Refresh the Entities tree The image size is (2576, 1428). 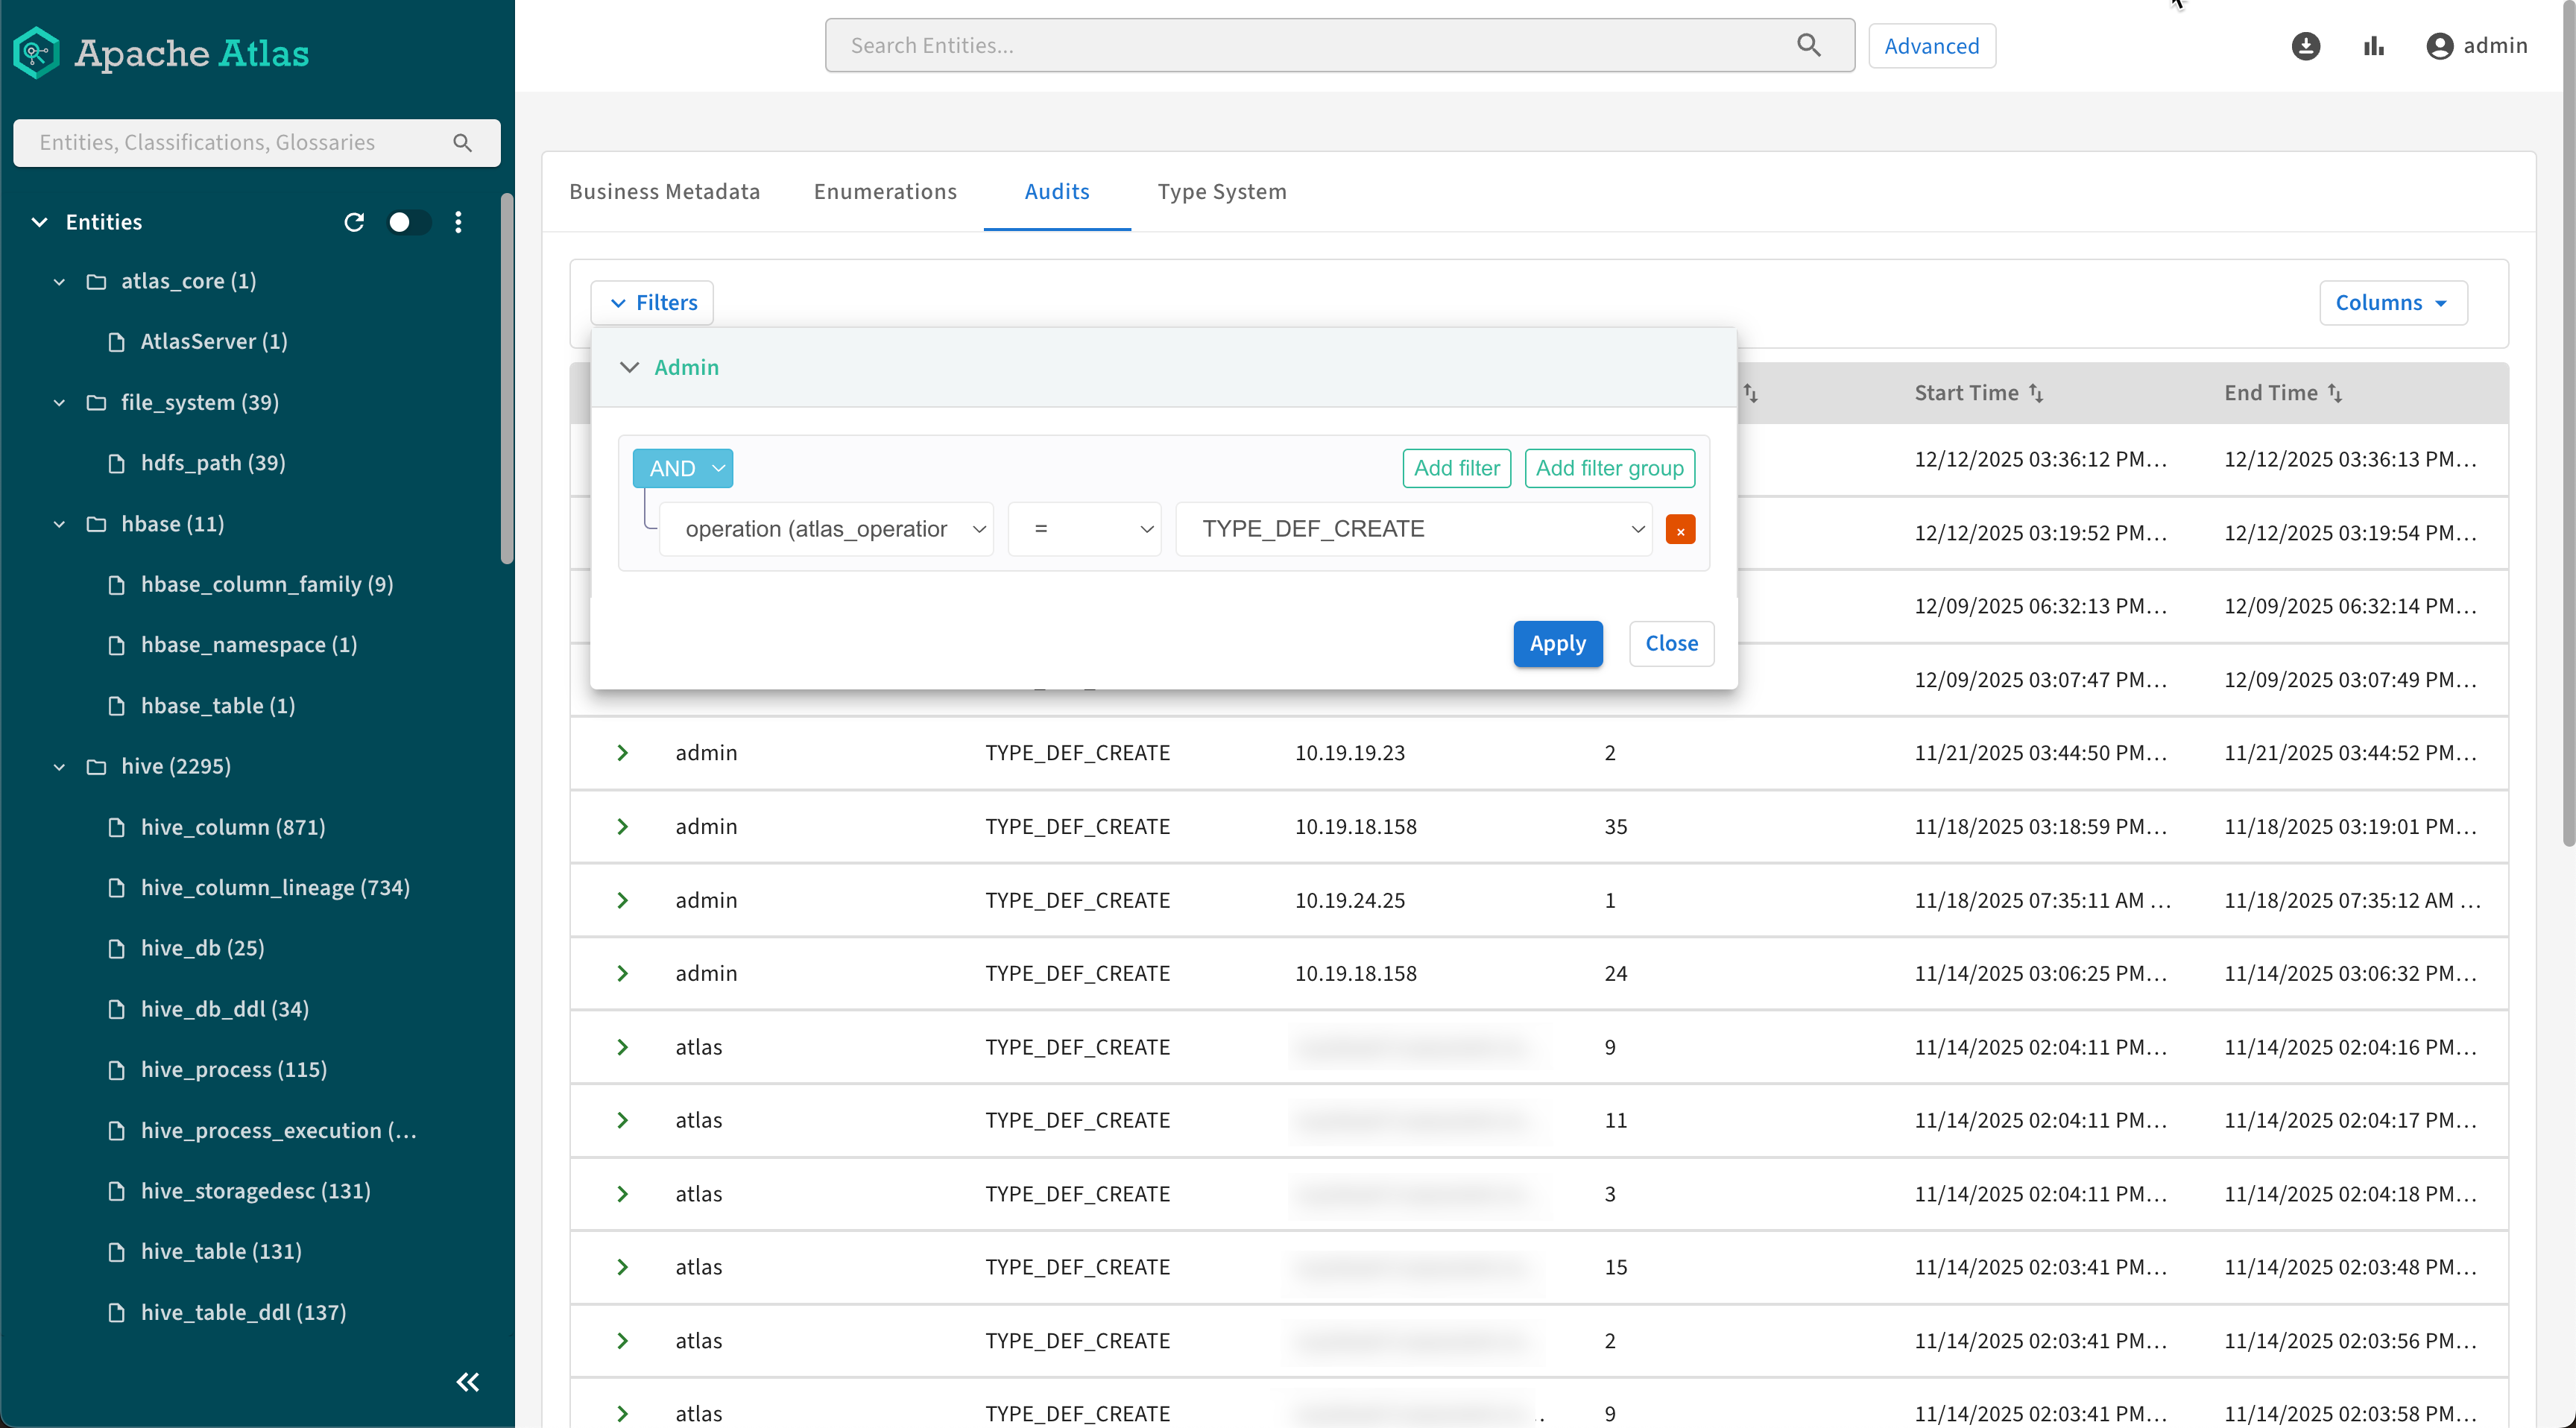tap(354, 222)
